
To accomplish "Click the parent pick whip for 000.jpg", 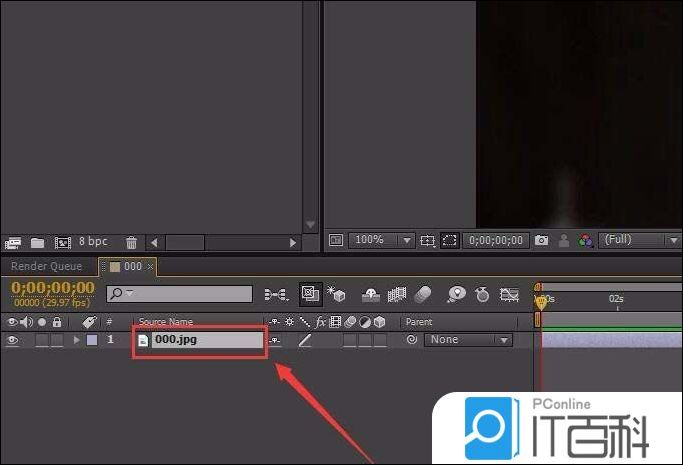I will [x=412, y=340].
